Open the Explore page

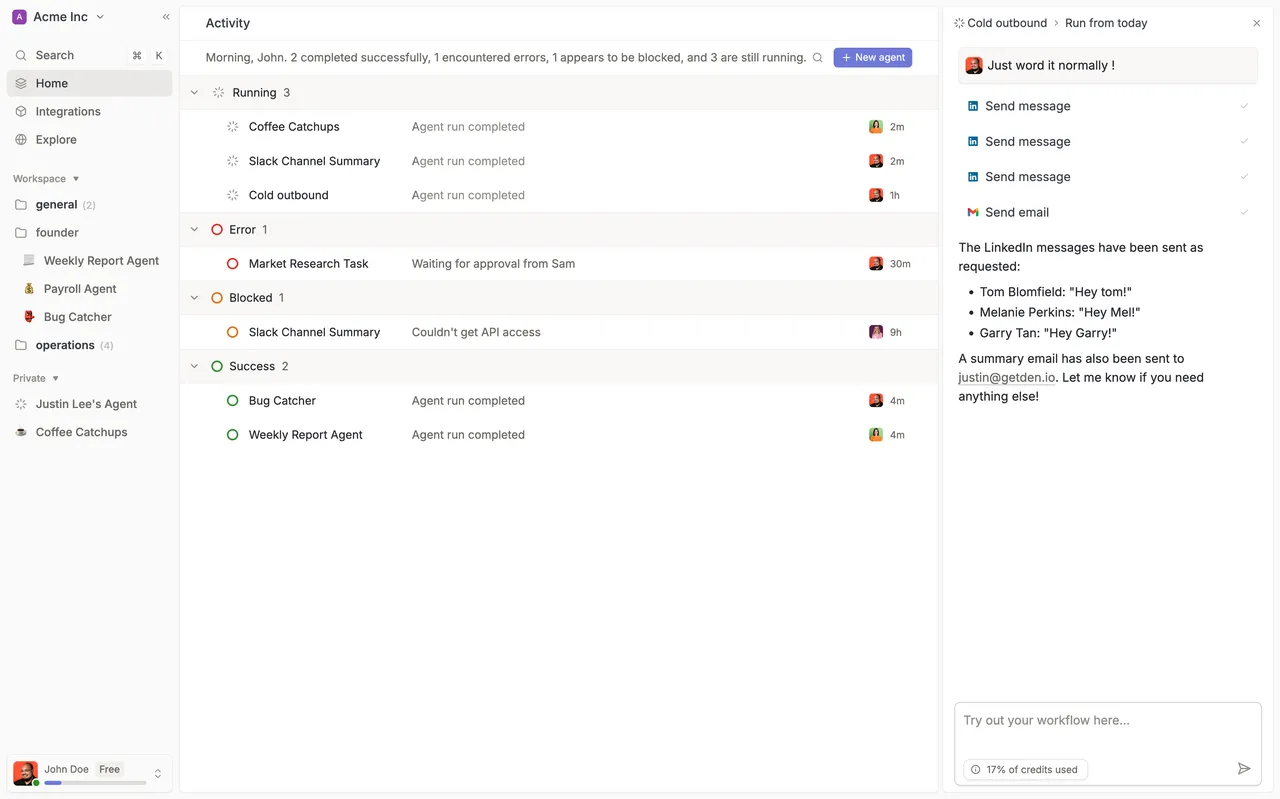[89, 139]
